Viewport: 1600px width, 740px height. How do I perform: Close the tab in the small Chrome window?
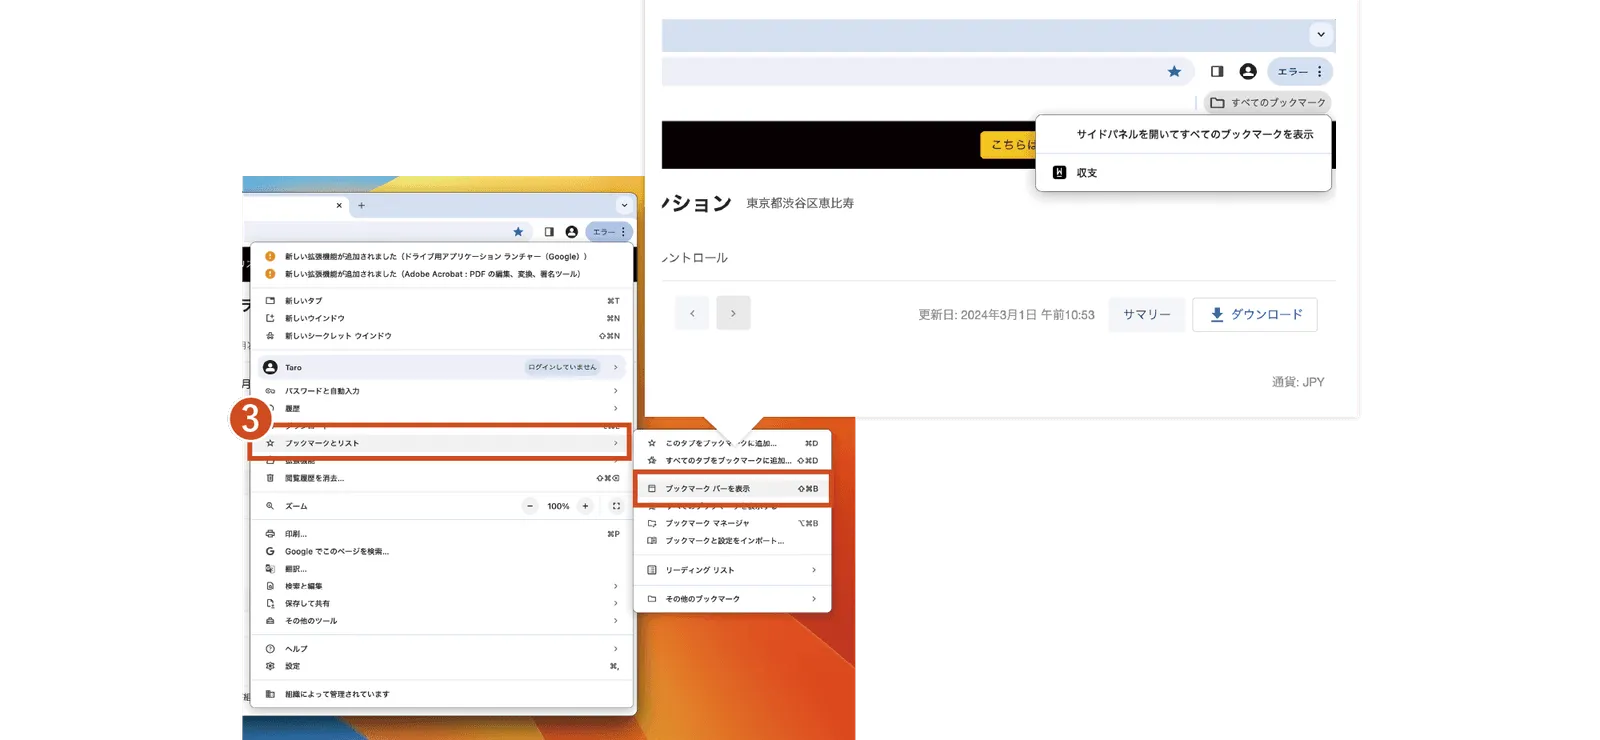[339, 205]
